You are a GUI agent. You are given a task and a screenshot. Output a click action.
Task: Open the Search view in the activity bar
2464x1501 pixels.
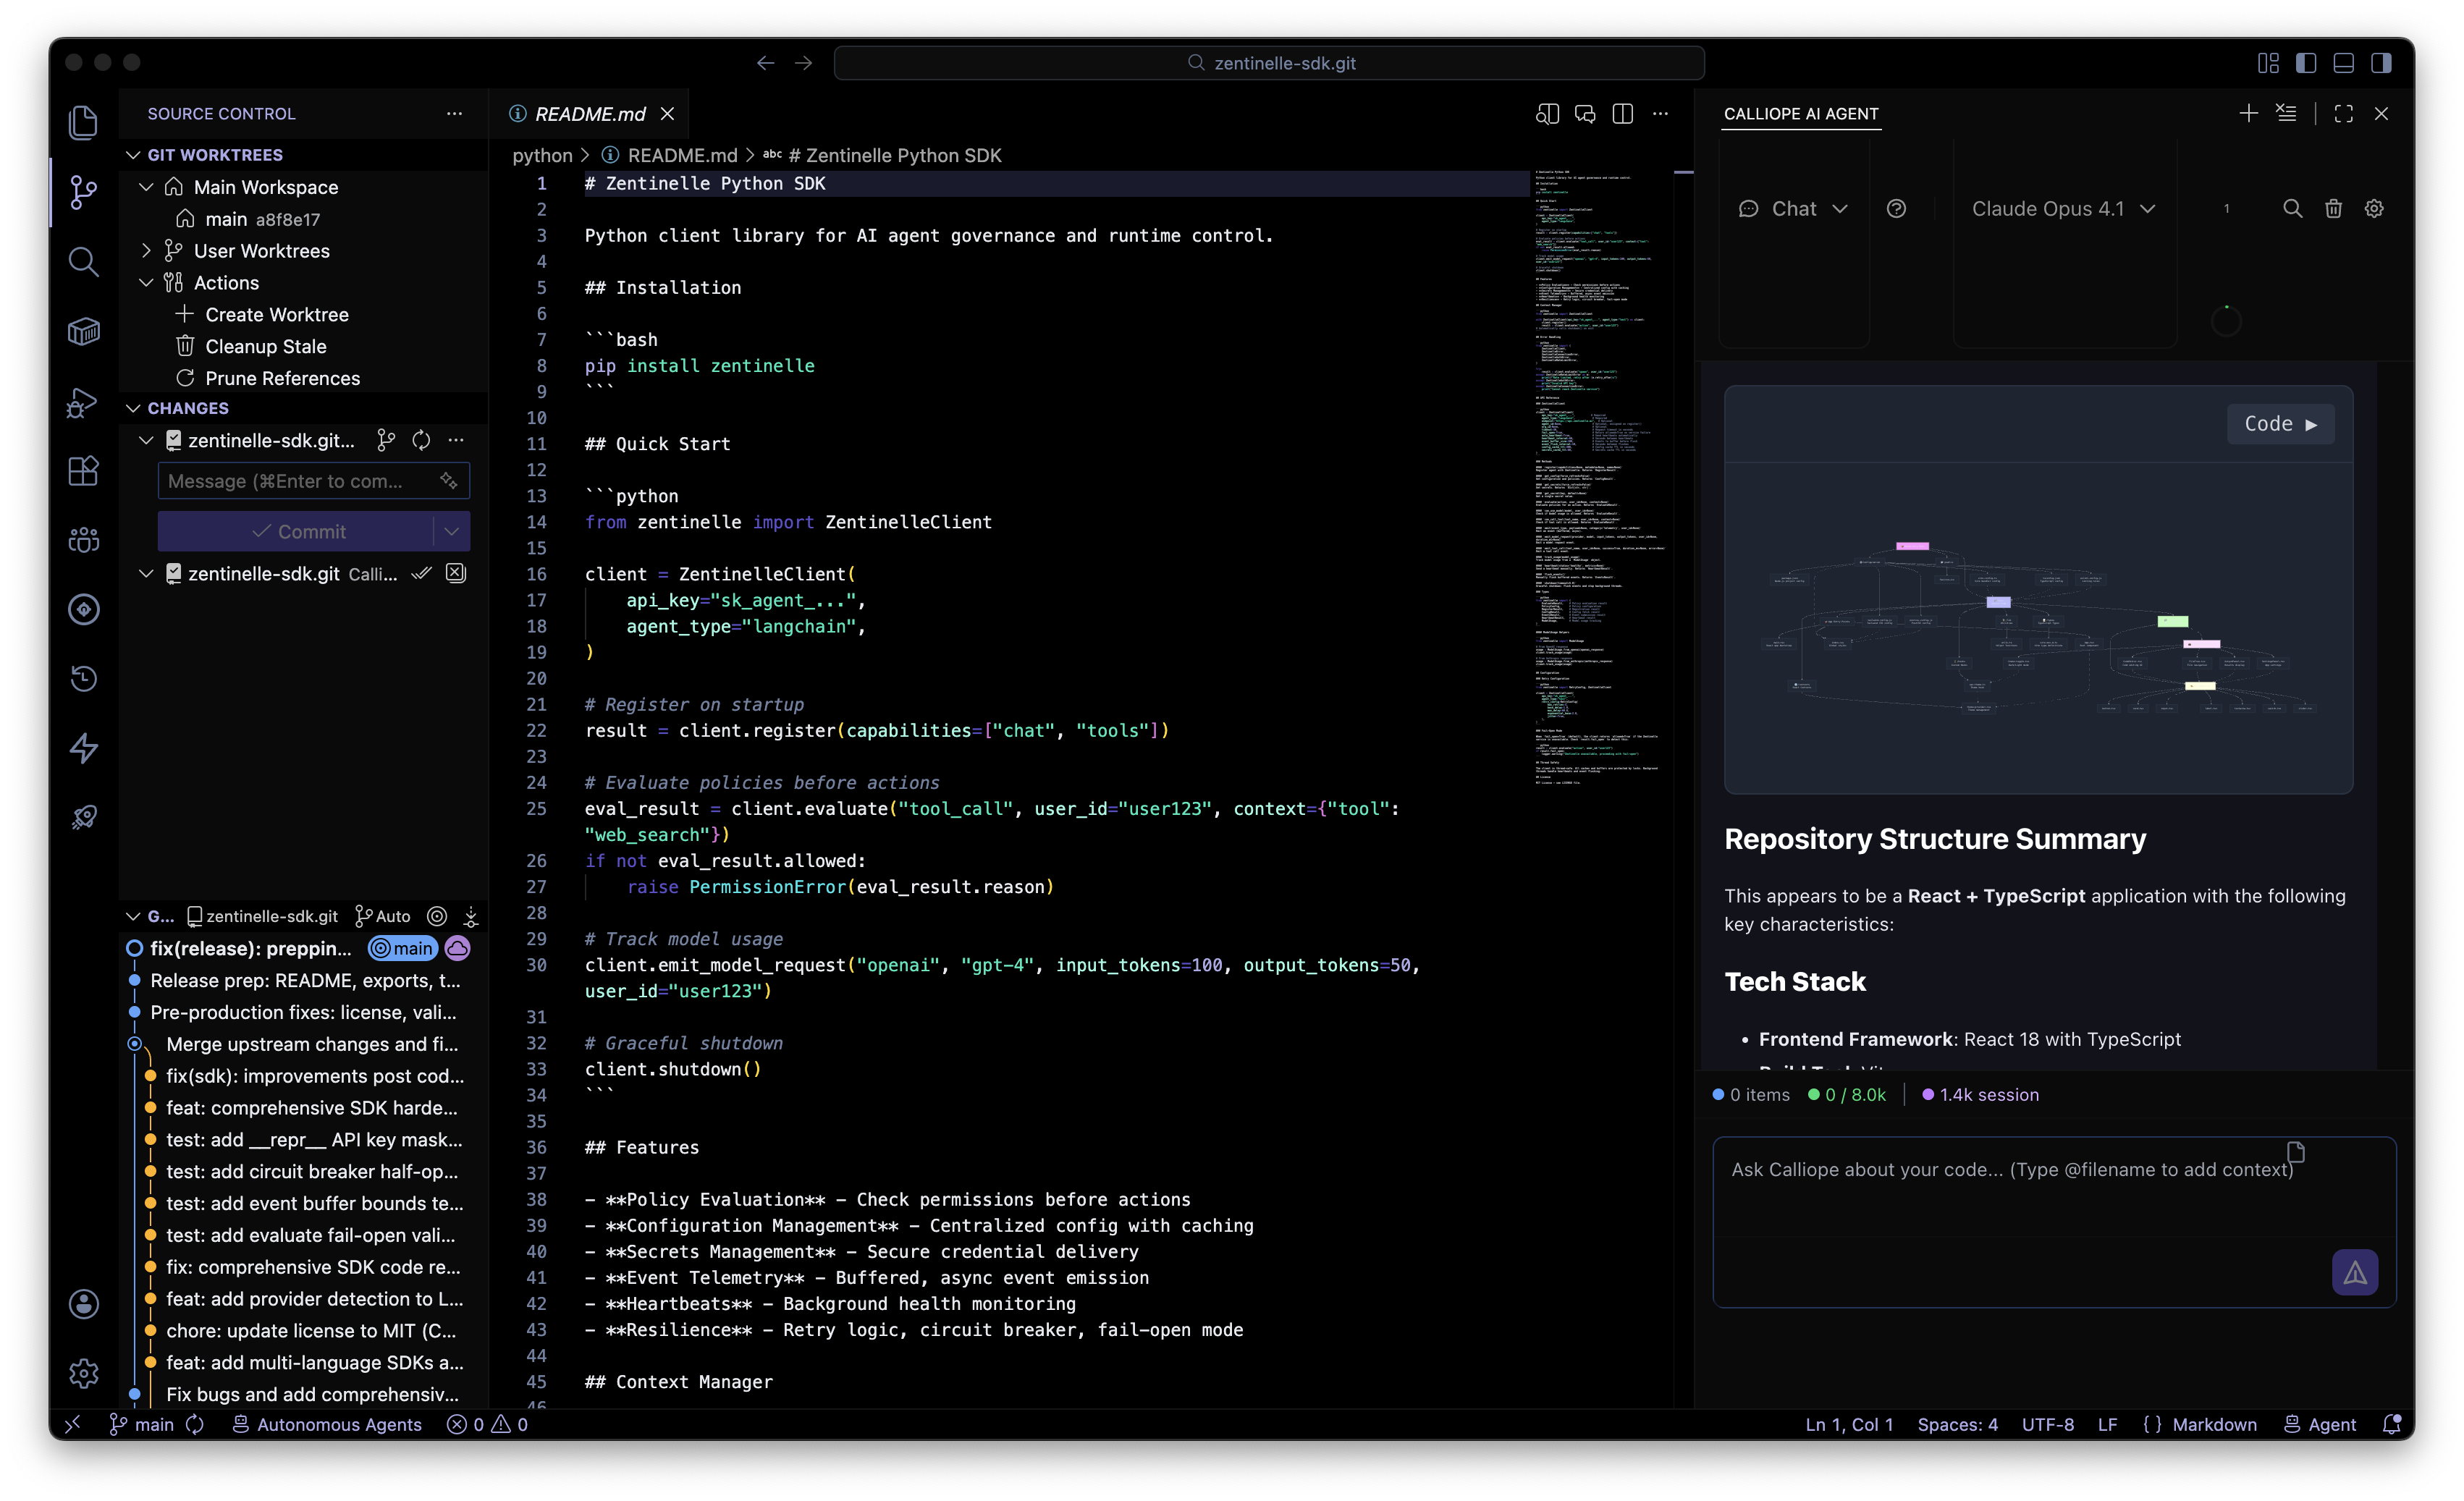(84, 262)
